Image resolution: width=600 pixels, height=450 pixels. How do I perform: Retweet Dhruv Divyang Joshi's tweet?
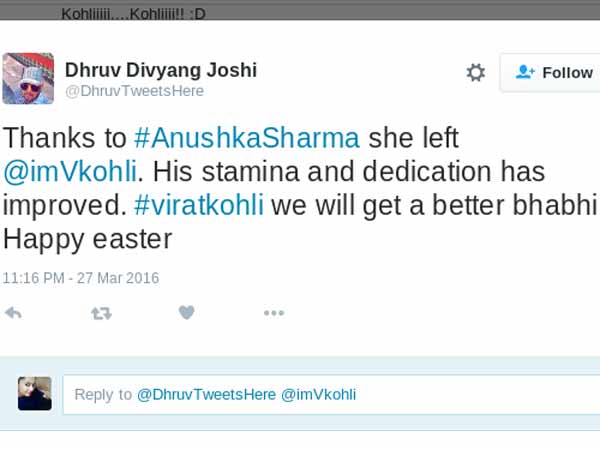tap(101, 313)
